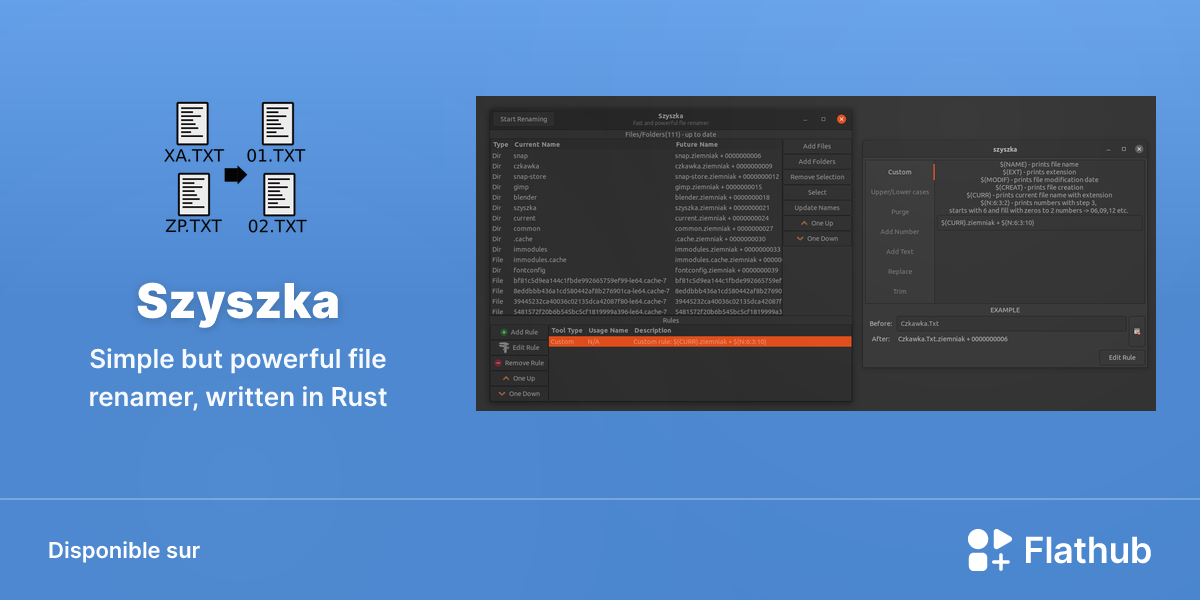The height and width of the screenshot is (600, 1200).
Task: Click the Szyszka file-rename app icon
Action: pyautogui.click(x=236, y=170)
